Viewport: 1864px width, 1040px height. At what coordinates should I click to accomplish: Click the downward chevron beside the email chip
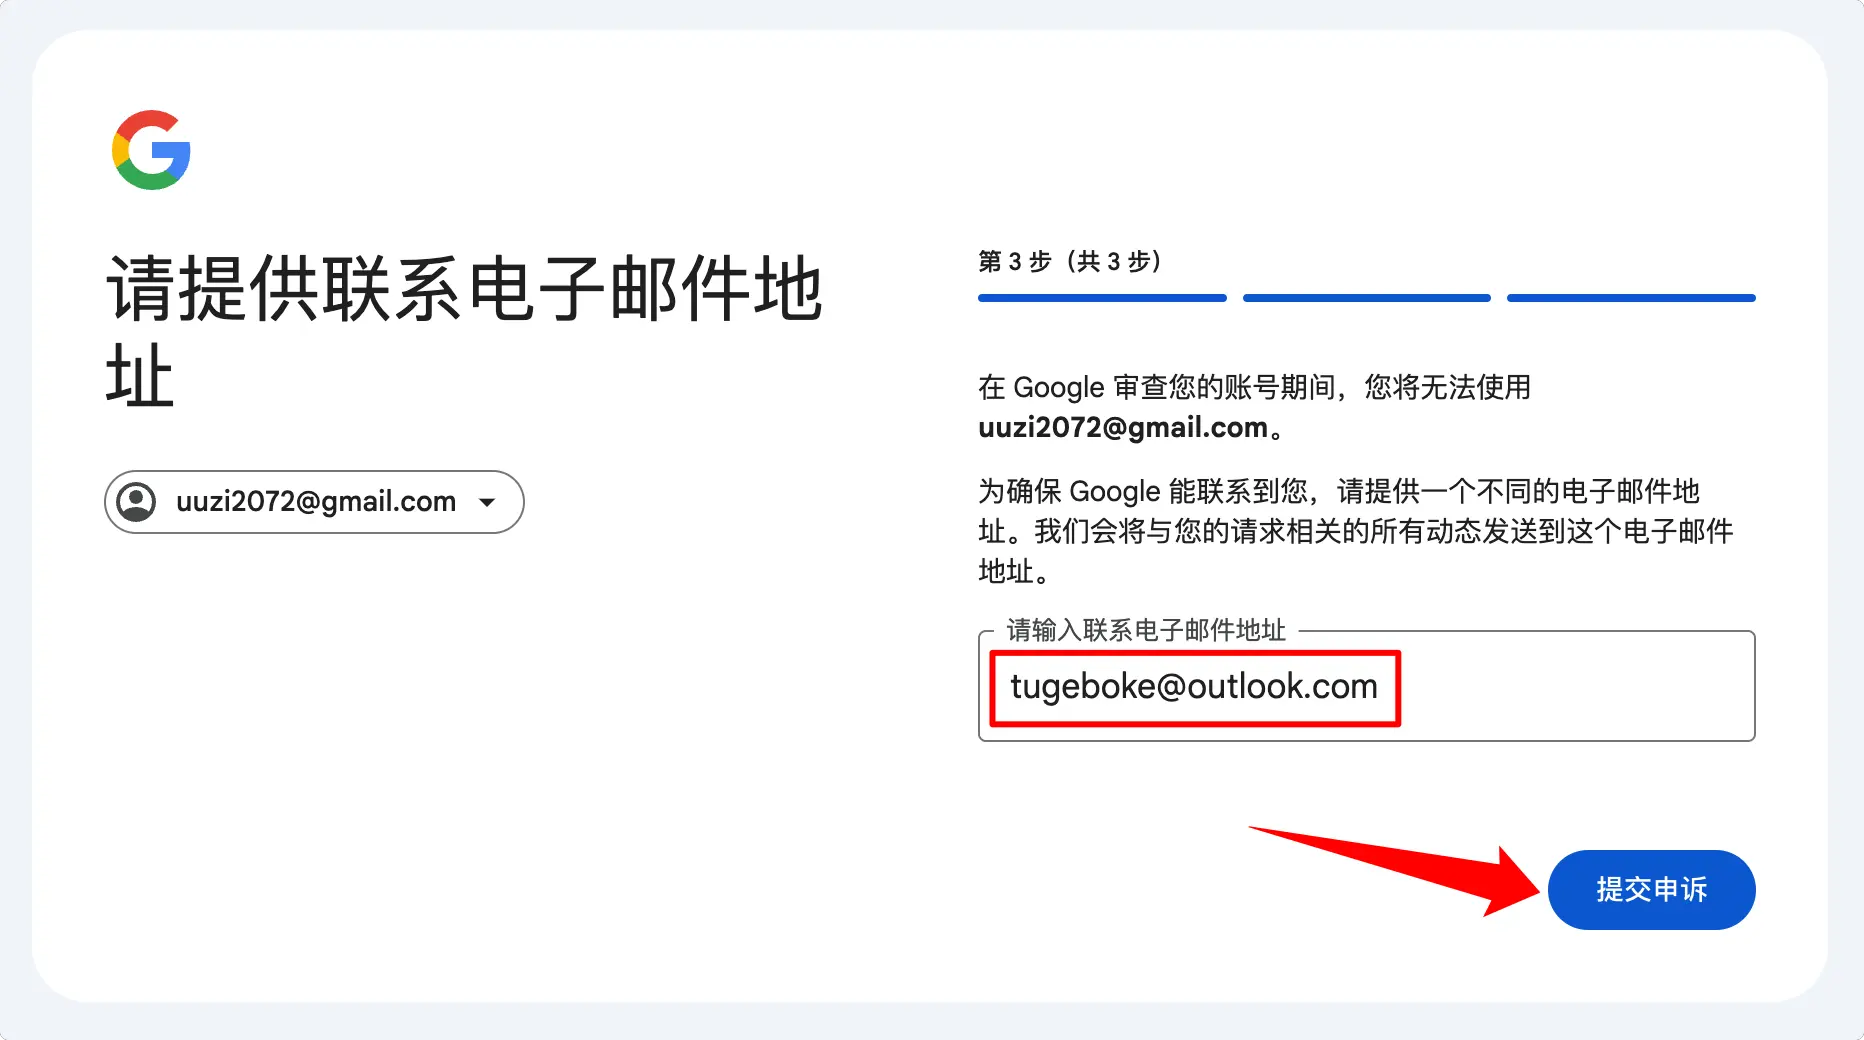point(487,502)
